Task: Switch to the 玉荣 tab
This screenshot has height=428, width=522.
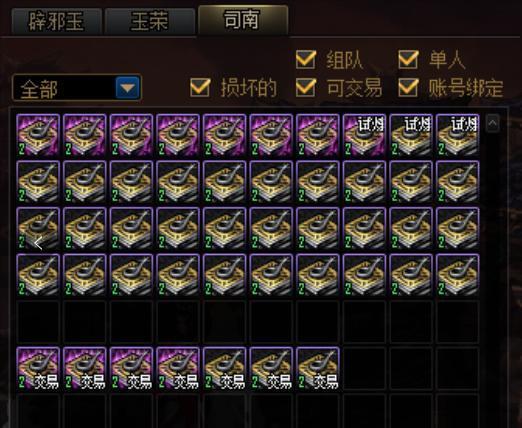Action: coord(150,21)
